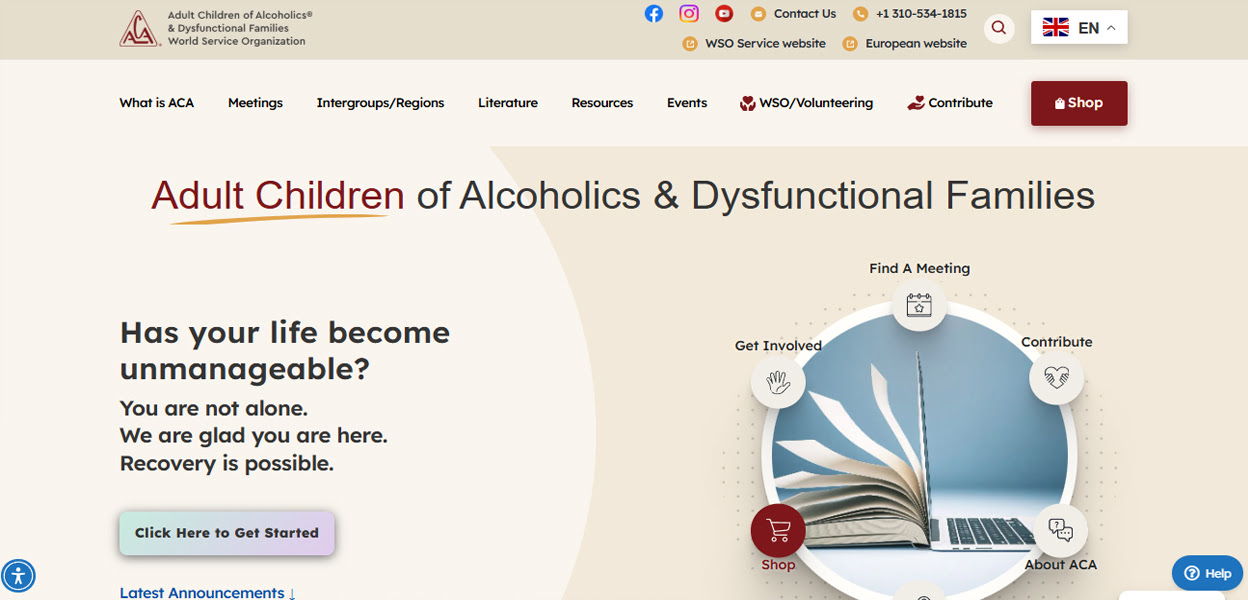Expand the EN language dropdown
This screenshot has height=600, width=1248.
tap(1079, 28)
